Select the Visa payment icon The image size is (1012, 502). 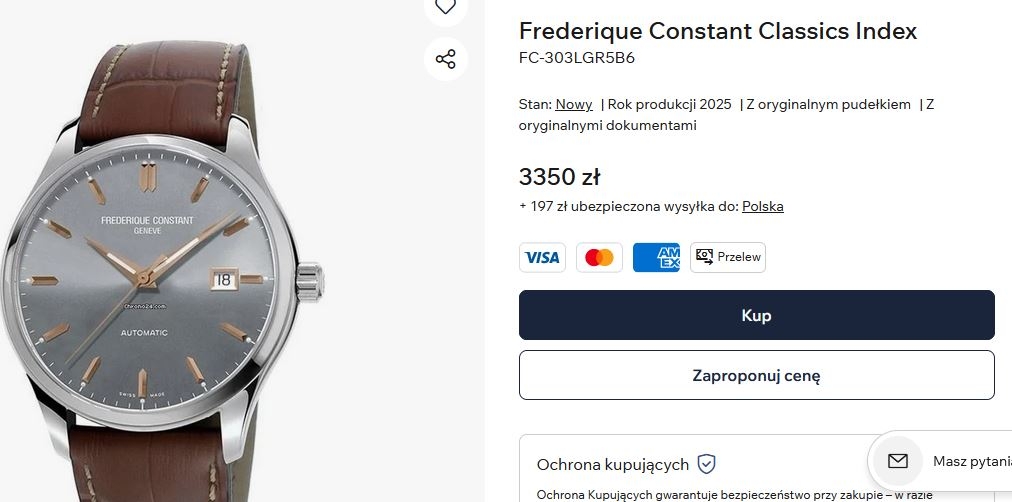coord(542,257)
